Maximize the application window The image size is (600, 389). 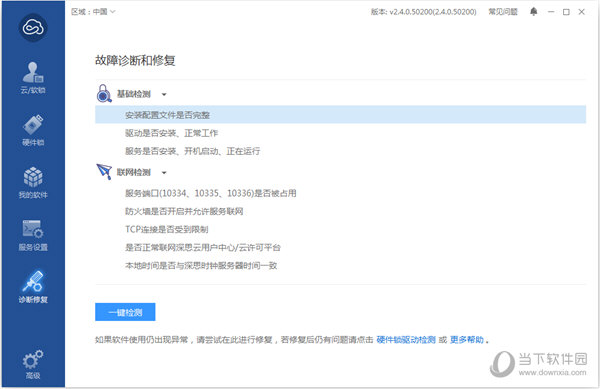(566, 12)
